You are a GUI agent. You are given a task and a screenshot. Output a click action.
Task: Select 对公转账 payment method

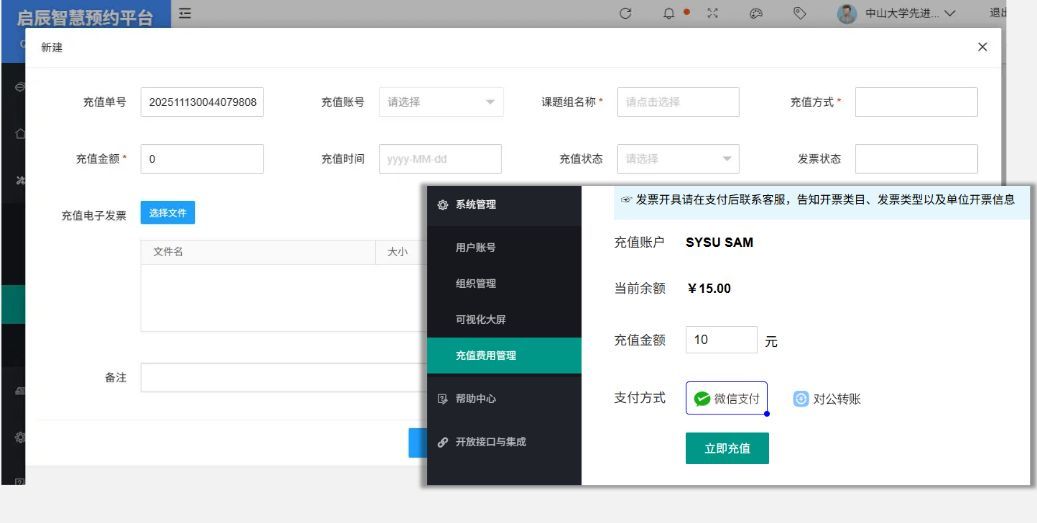point(827,399)
